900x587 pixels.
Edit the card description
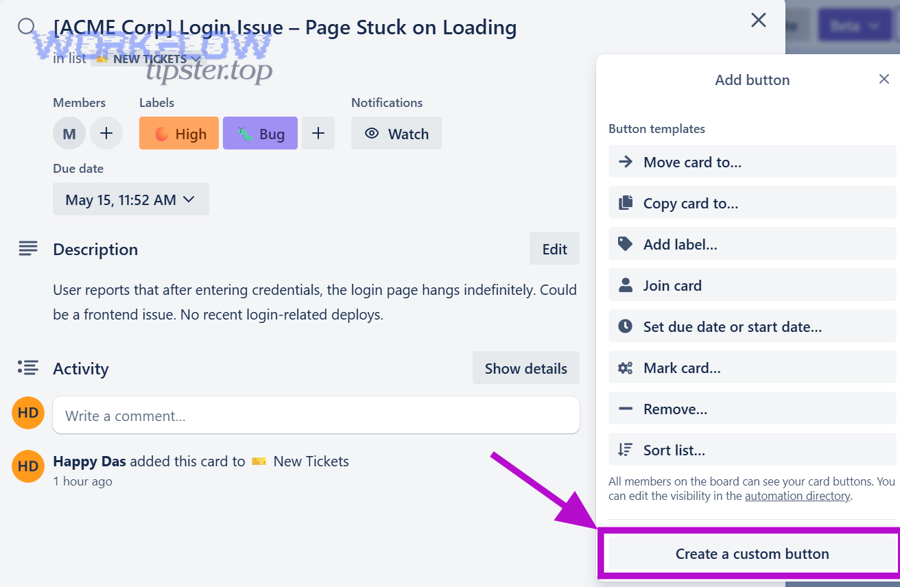tap(554, 248)
